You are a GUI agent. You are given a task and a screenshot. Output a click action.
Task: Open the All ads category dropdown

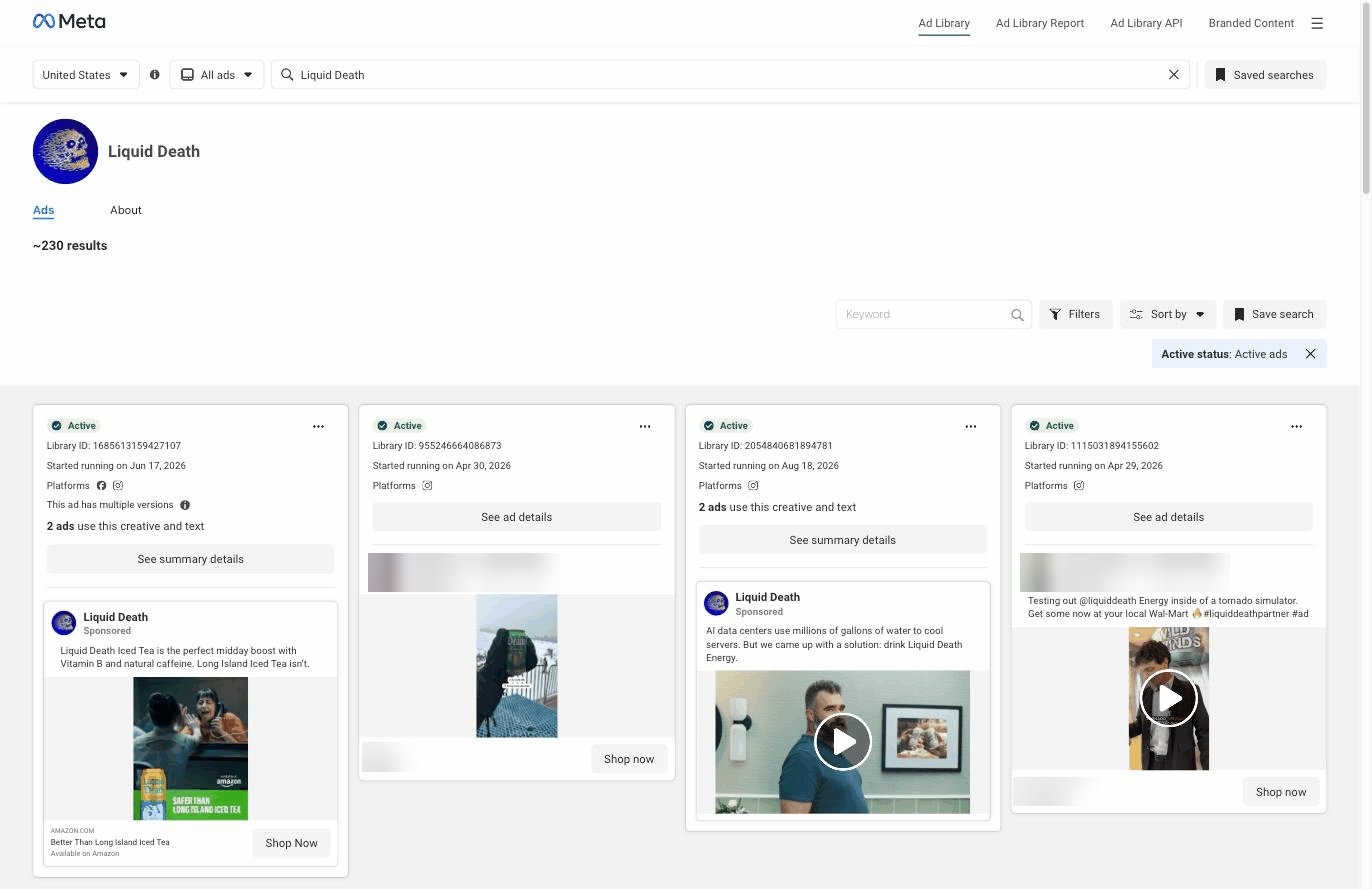(x=217, y=74)
